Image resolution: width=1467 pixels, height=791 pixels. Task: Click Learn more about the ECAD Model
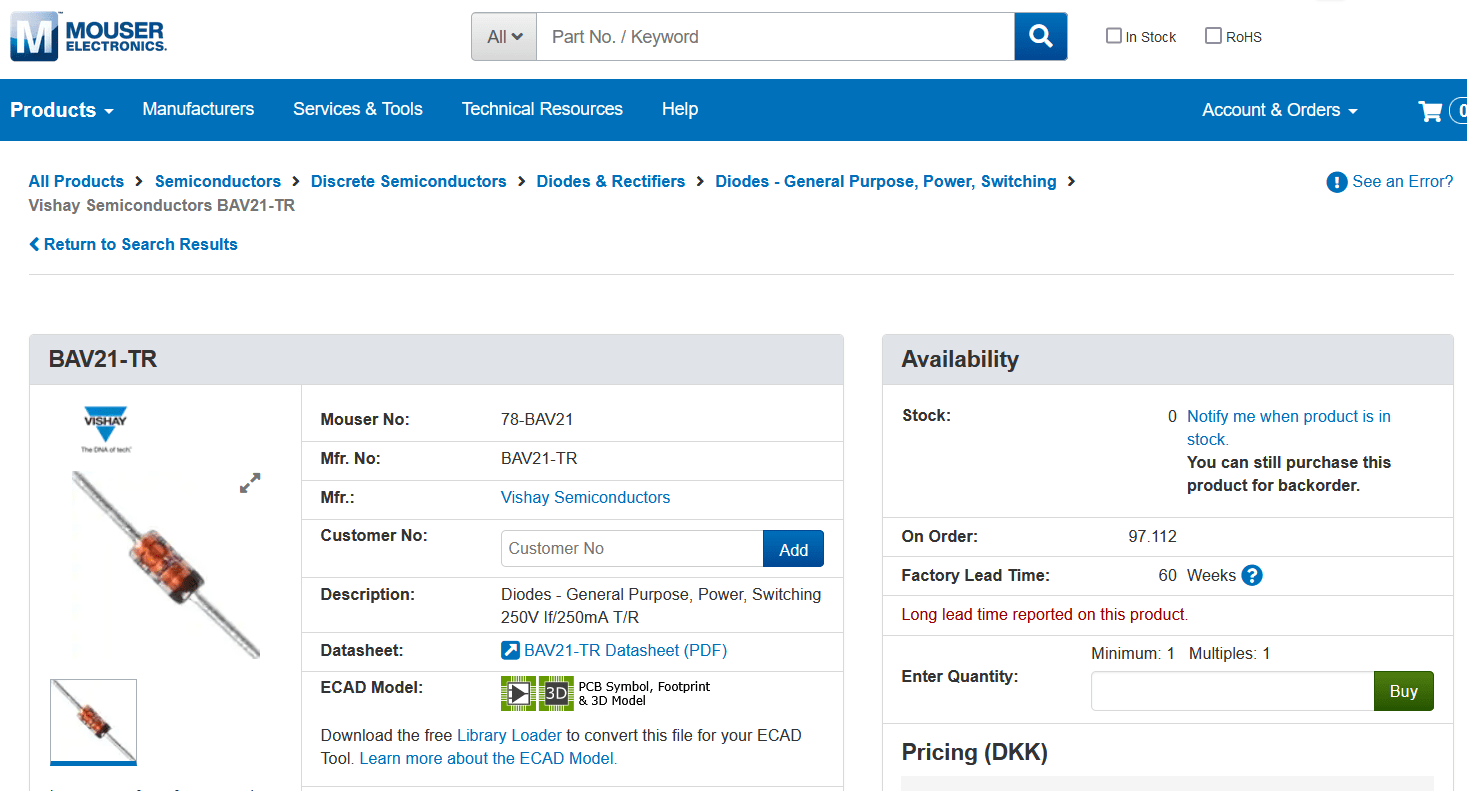pos(488,758)
